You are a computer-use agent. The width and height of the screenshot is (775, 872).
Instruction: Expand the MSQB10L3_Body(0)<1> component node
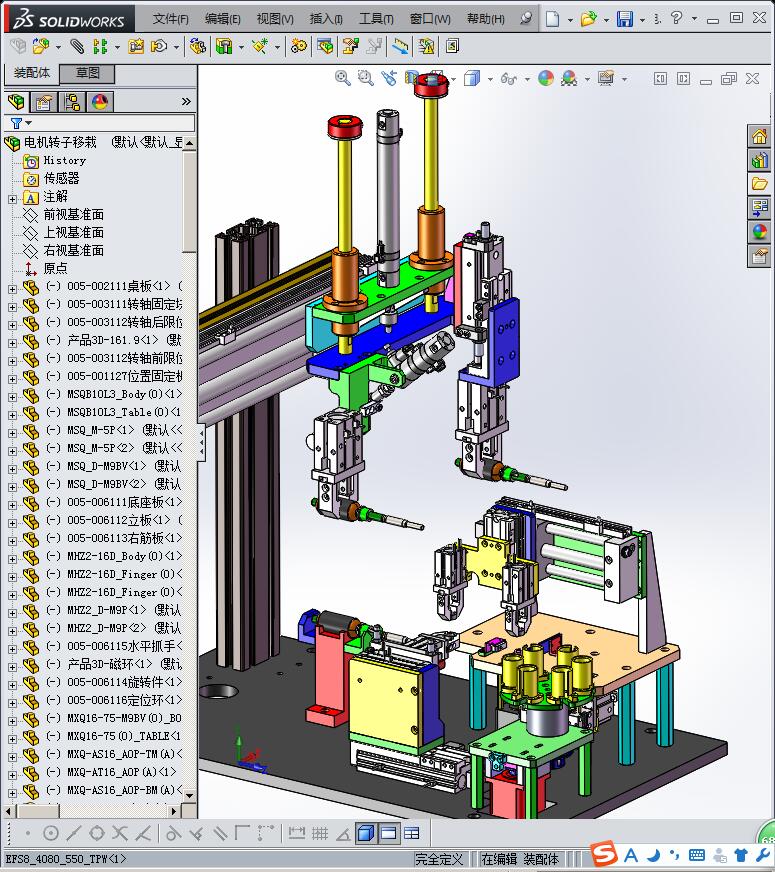(x=12, y=397)
